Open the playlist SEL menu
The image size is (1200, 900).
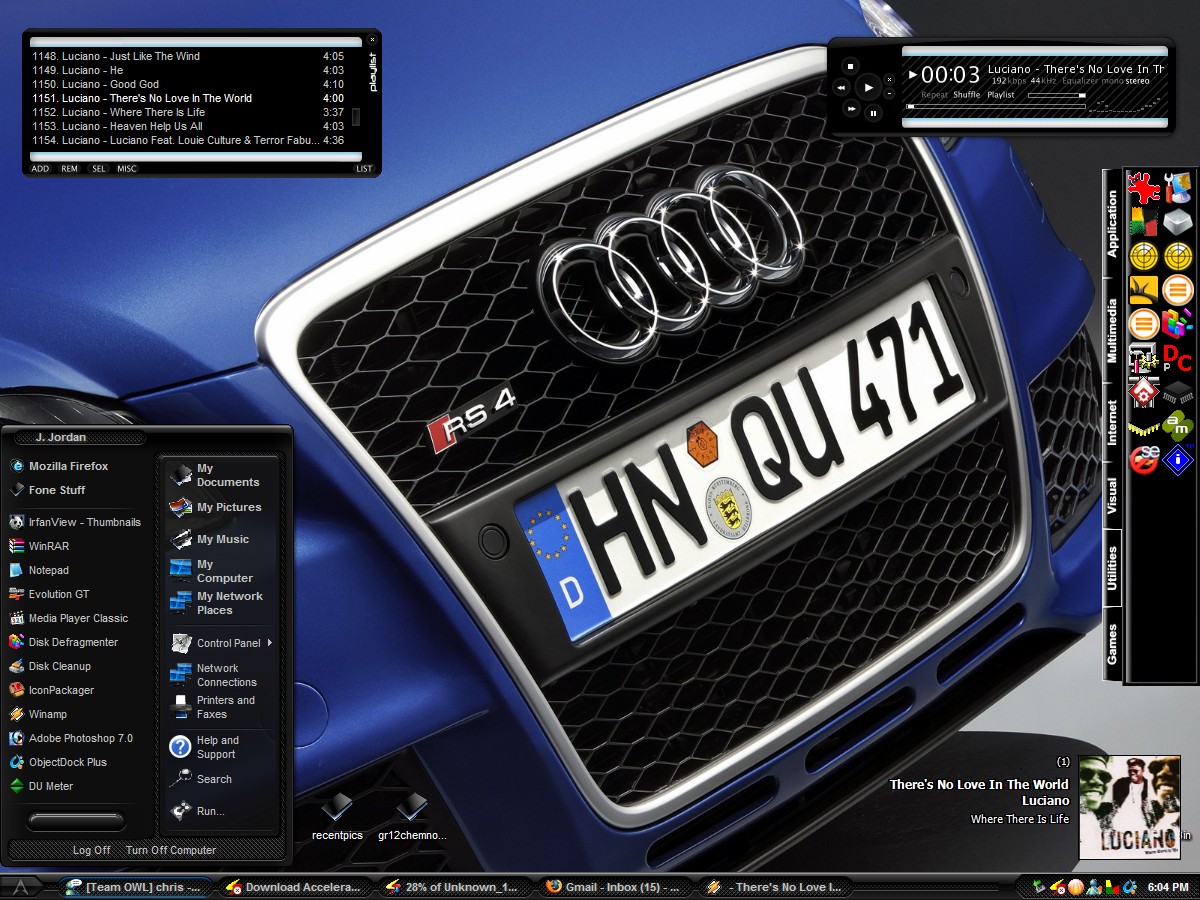[x=99, y=169]
